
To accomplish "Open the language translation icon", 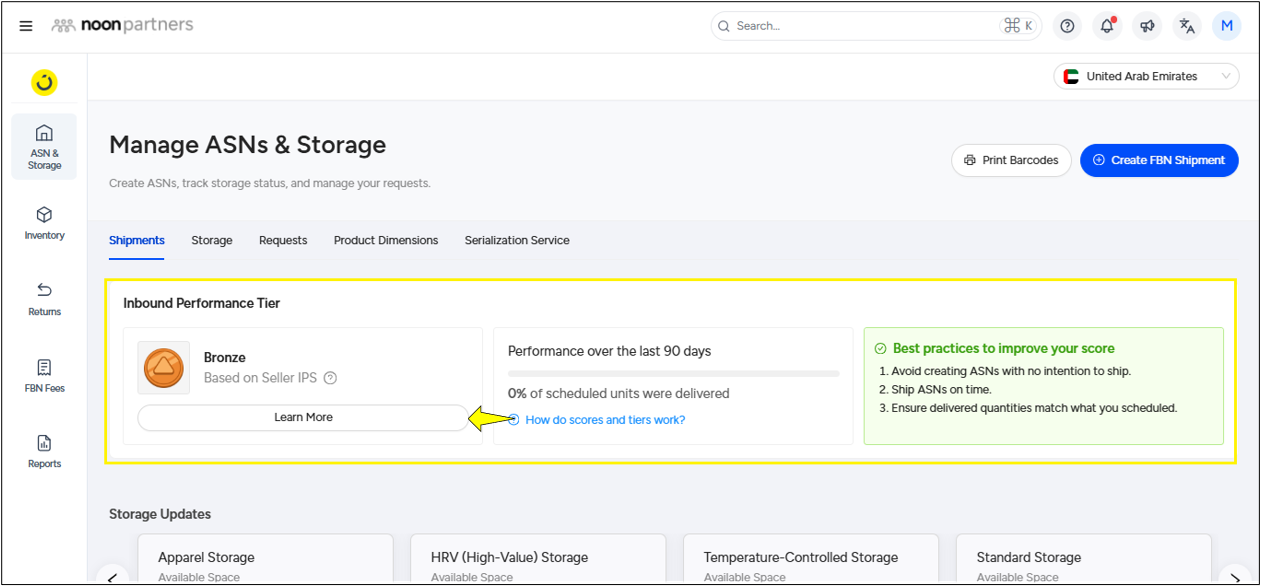I will click(1187, 26).
